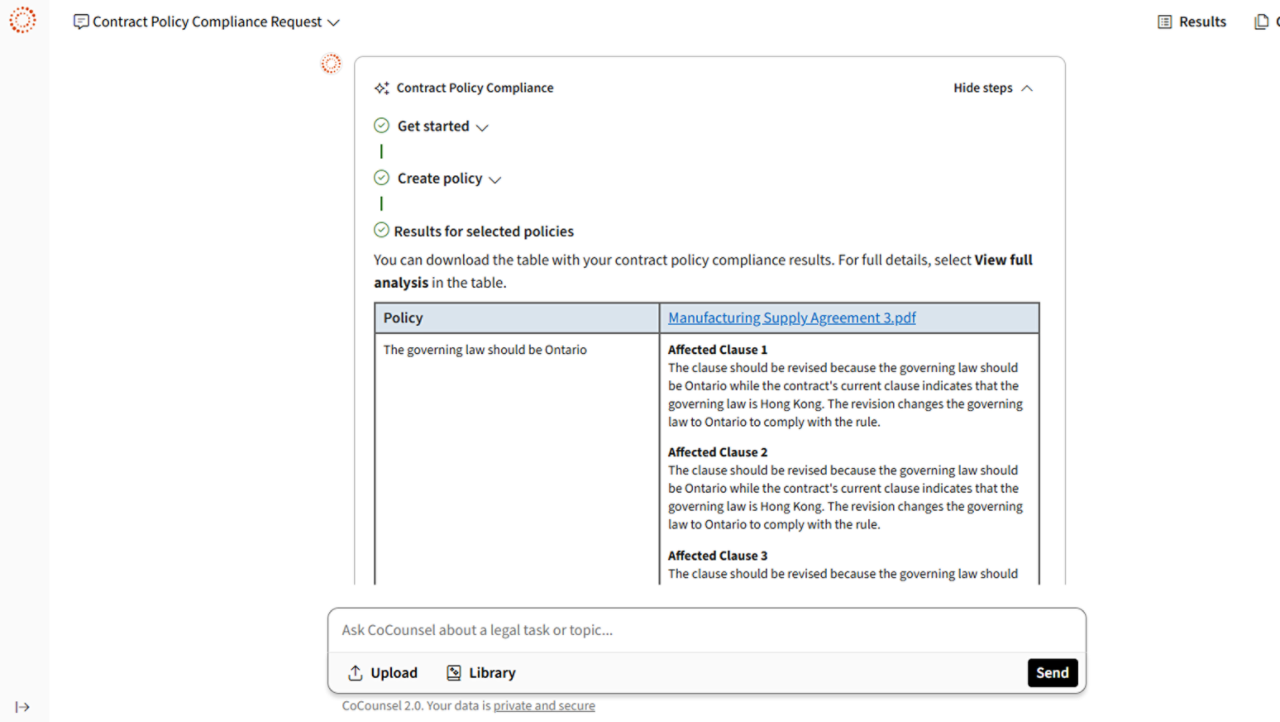This screenshot has height=722, width=1280.
Task: Click the CoCounsel logo in top-left corner
Action: pos(22,20)
